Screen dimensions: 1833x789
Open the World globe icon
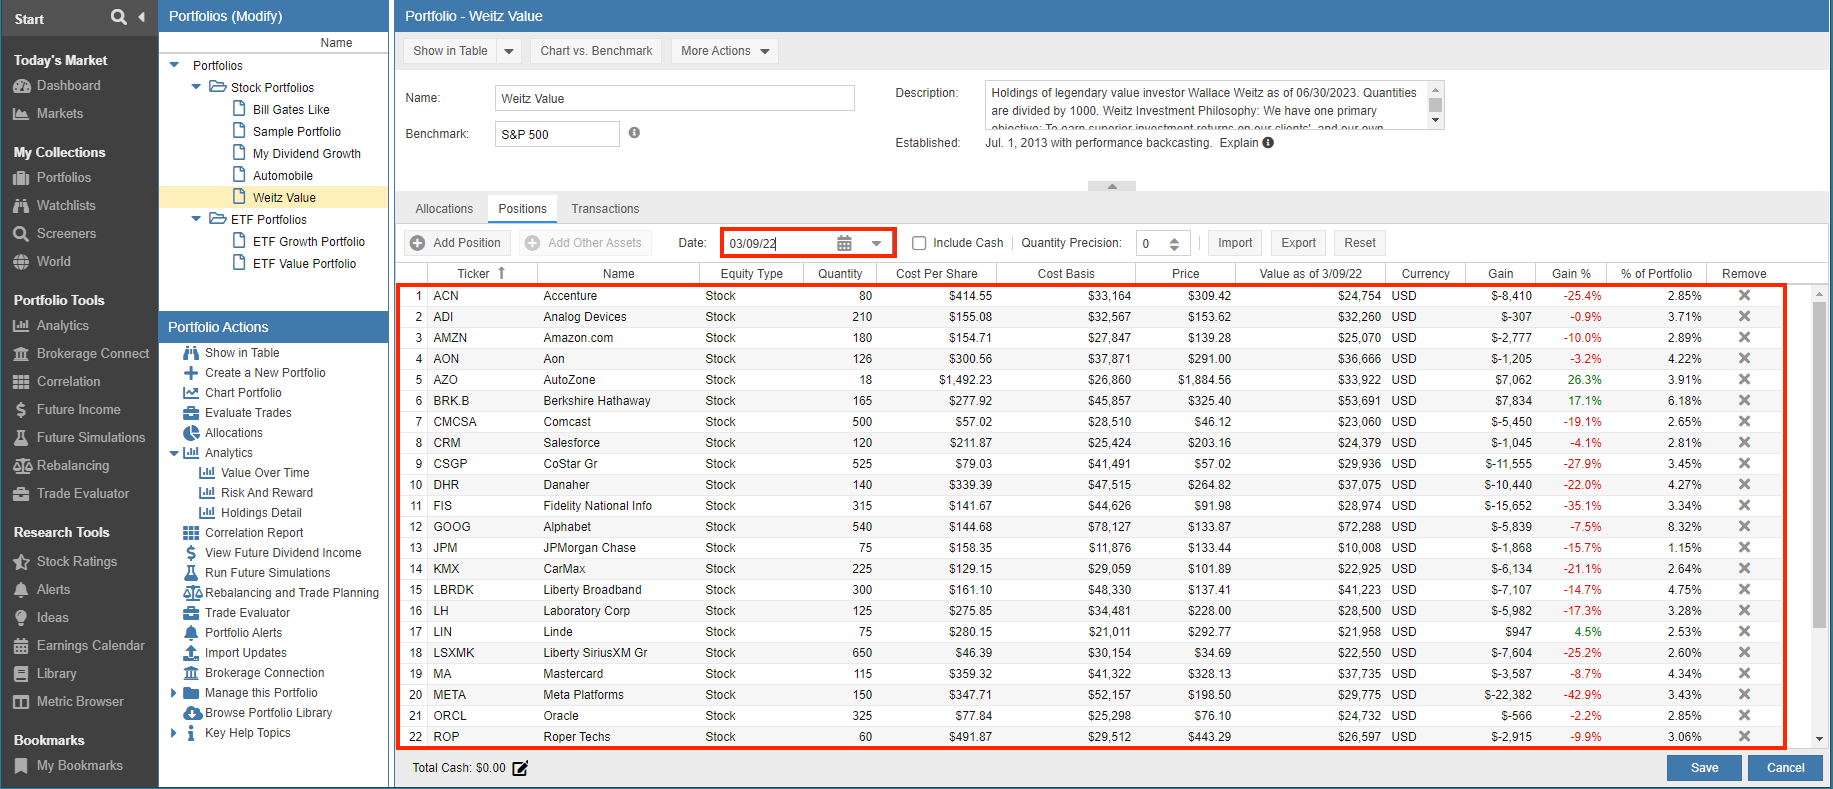[x=22, y=262]
